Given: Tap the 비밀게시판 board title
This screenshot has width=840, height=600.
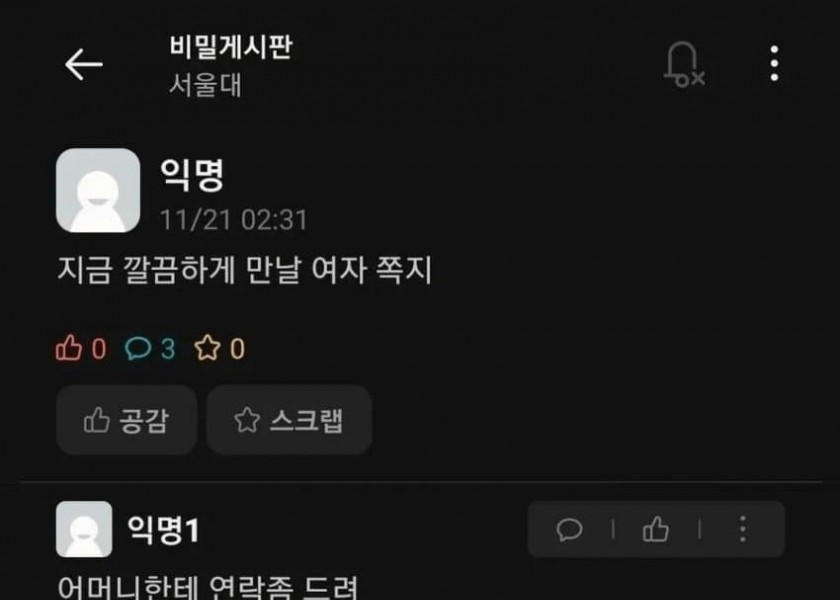Looking at the screenshot, I should (231, 47).
